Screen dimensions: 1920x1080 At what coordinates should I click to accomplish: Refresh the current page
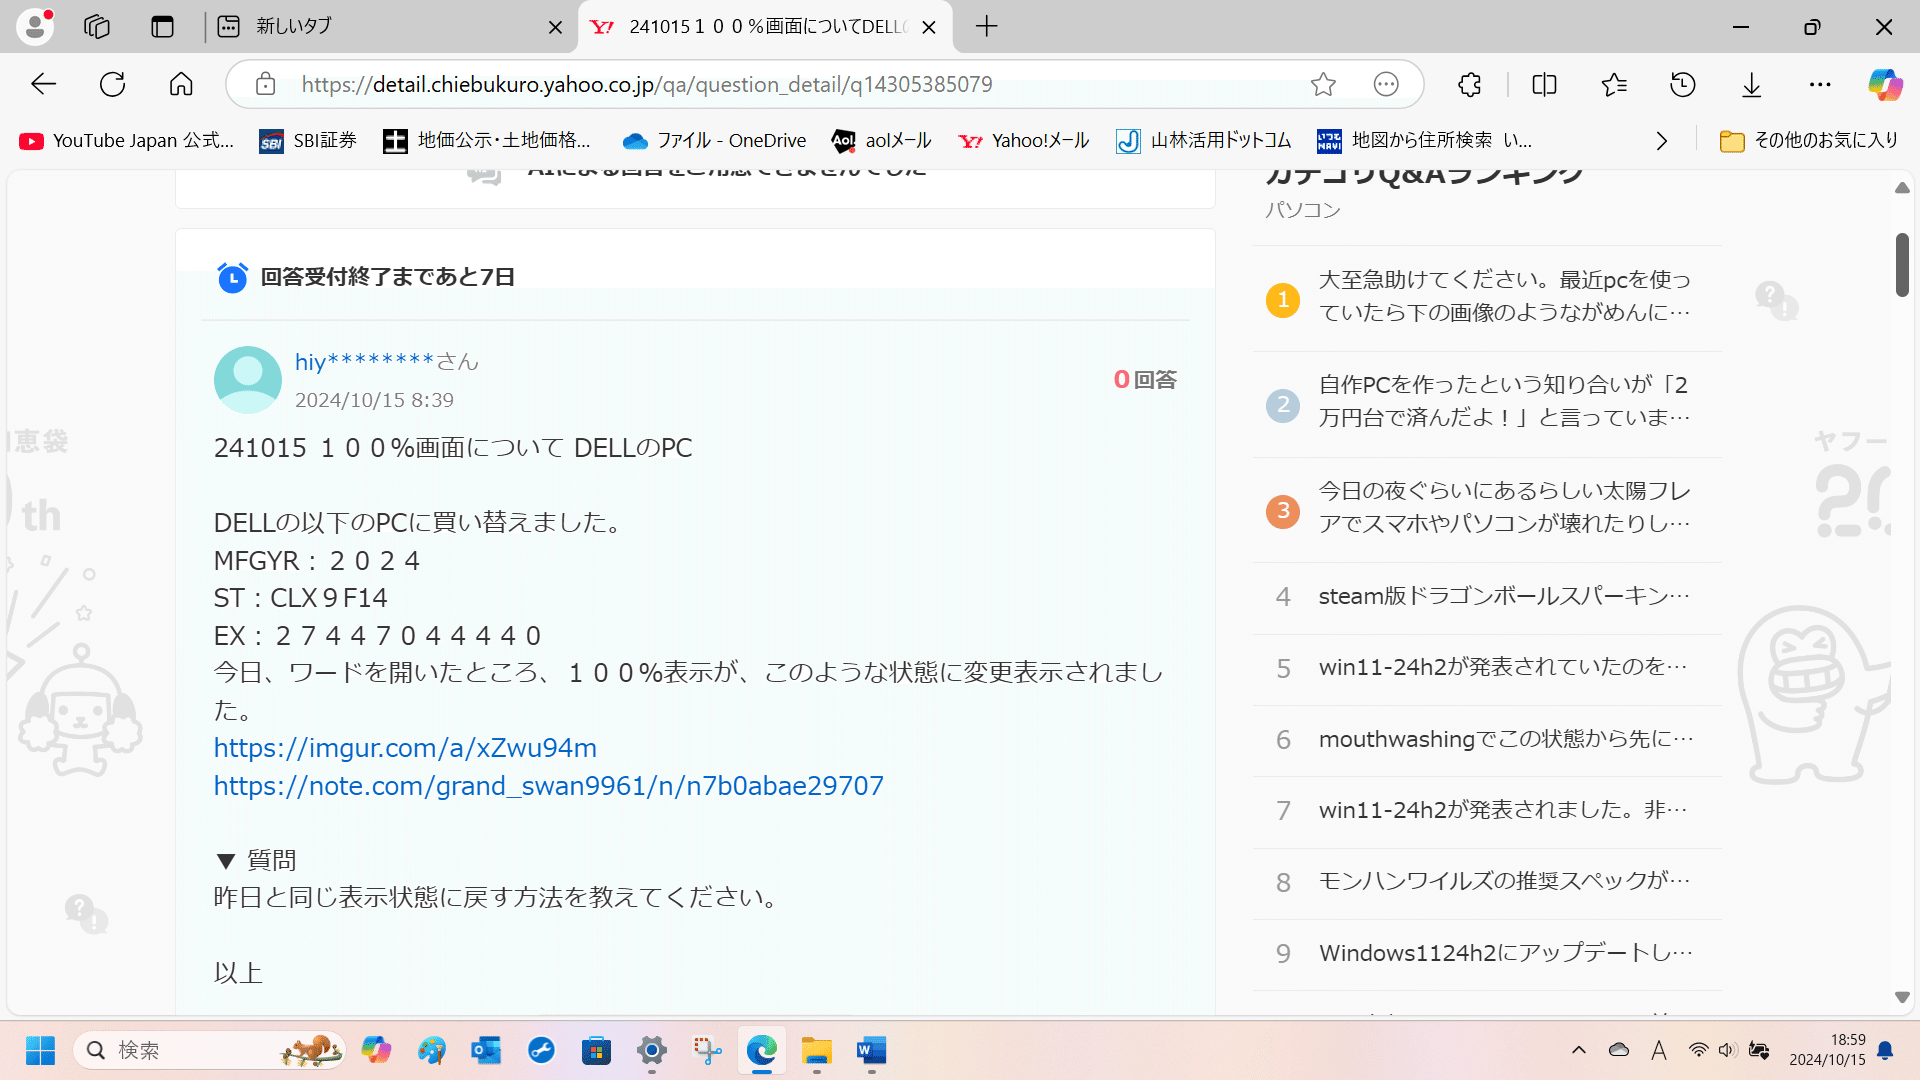point(112,84)
